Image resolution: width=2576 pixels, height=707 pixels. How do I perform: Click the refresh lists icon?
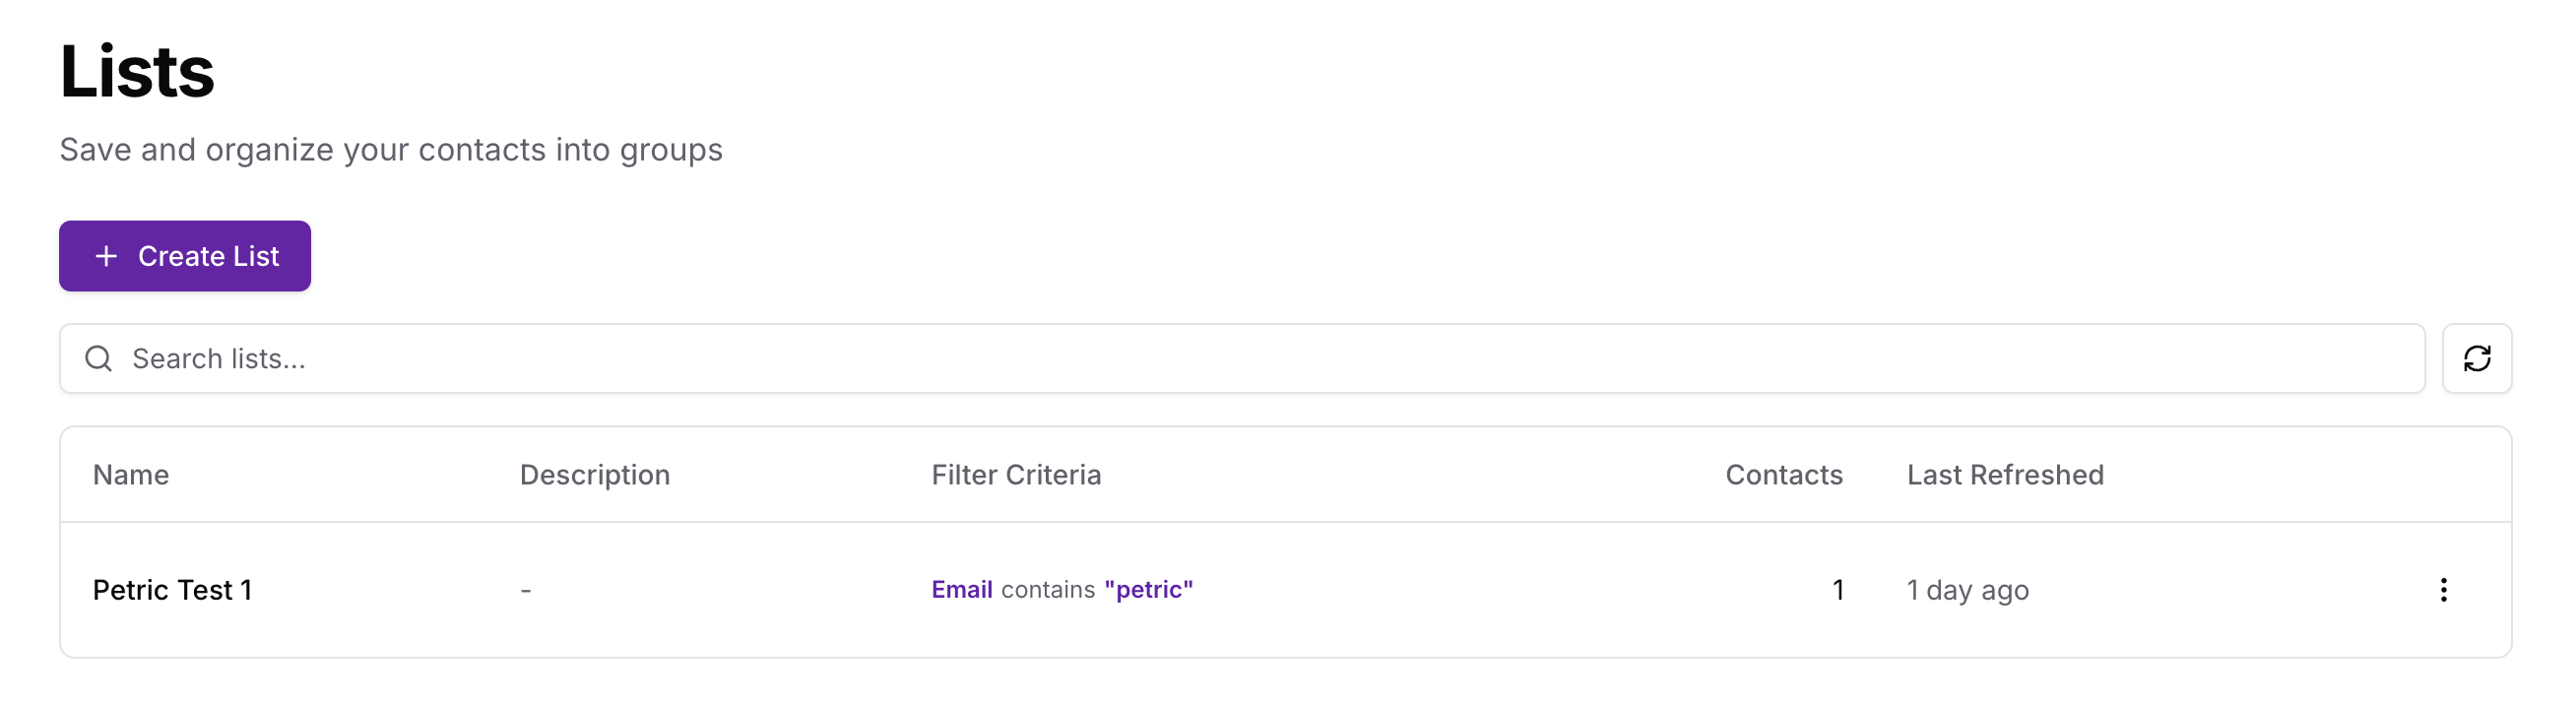(2477, 358)
